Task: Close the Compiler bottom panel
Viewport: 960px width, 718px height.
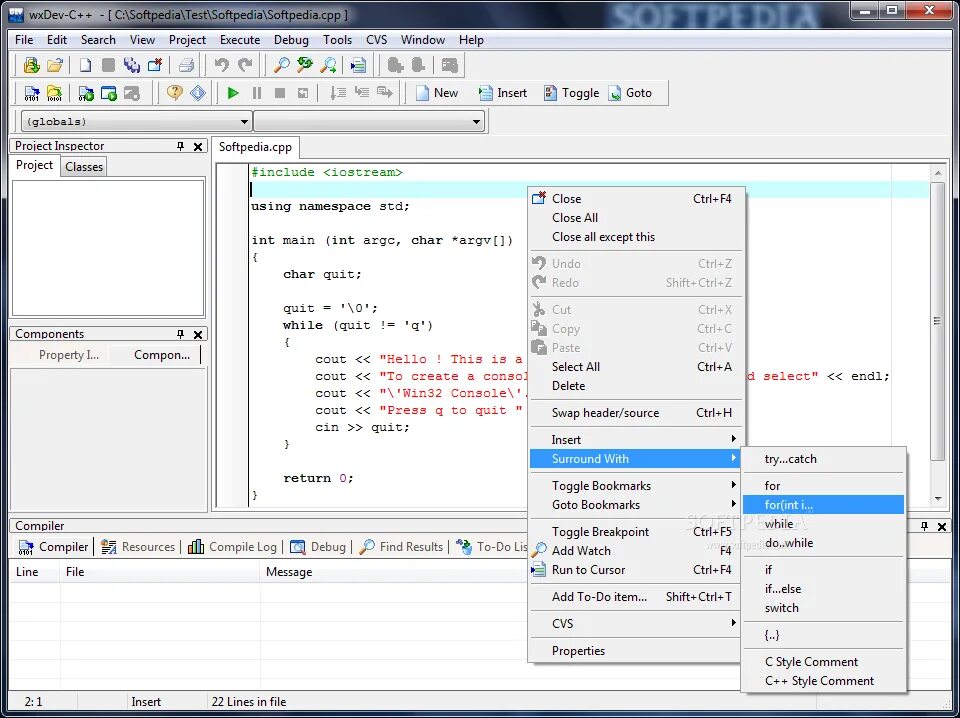Action: [942, 526]
